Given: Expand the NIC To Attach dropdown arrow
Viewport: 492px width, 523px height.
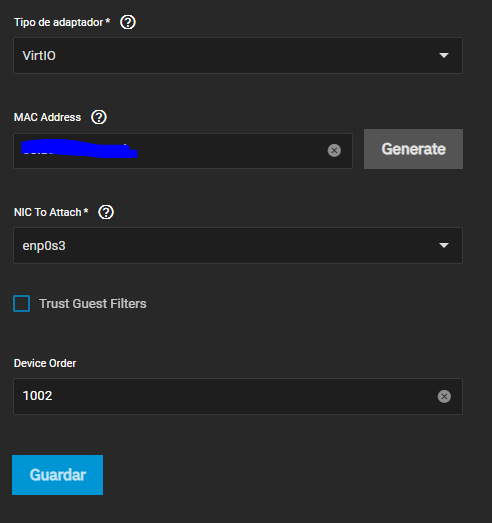Looking at the screenshot, I should (x=444, y=245).
